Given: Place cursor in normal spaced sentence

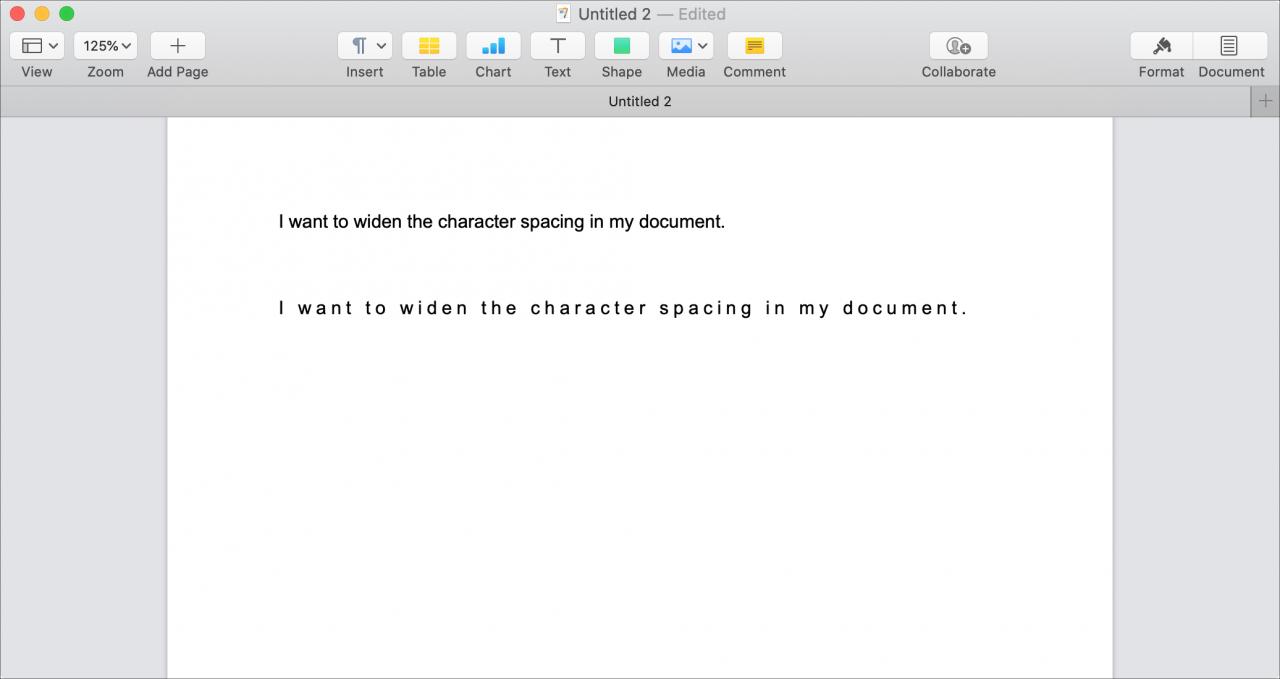Looking at the screenshot, I should [x=502, y=222].
